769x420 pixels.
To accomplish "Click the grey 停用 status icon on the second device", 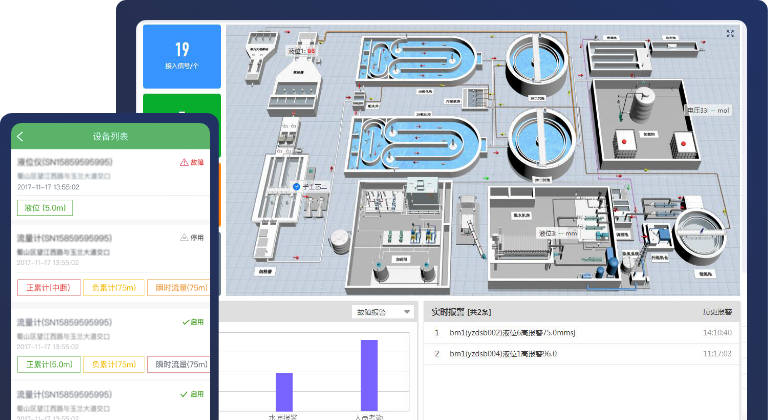I will pyautogui.click(x=184, y=238).
